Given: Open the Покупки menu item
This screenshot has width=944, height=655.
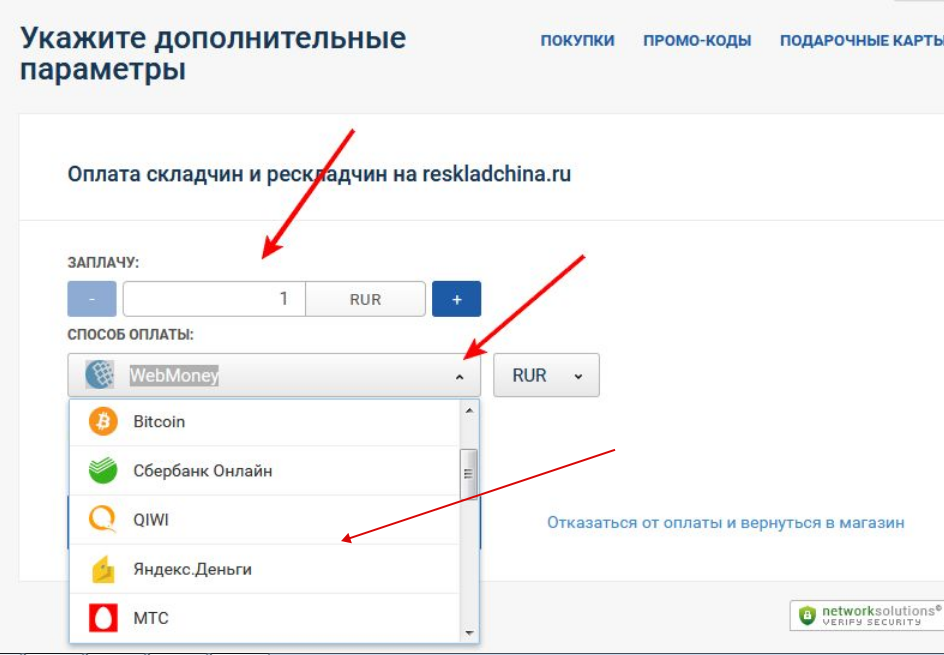Looking at the screenshot, I should pos(577,41).
